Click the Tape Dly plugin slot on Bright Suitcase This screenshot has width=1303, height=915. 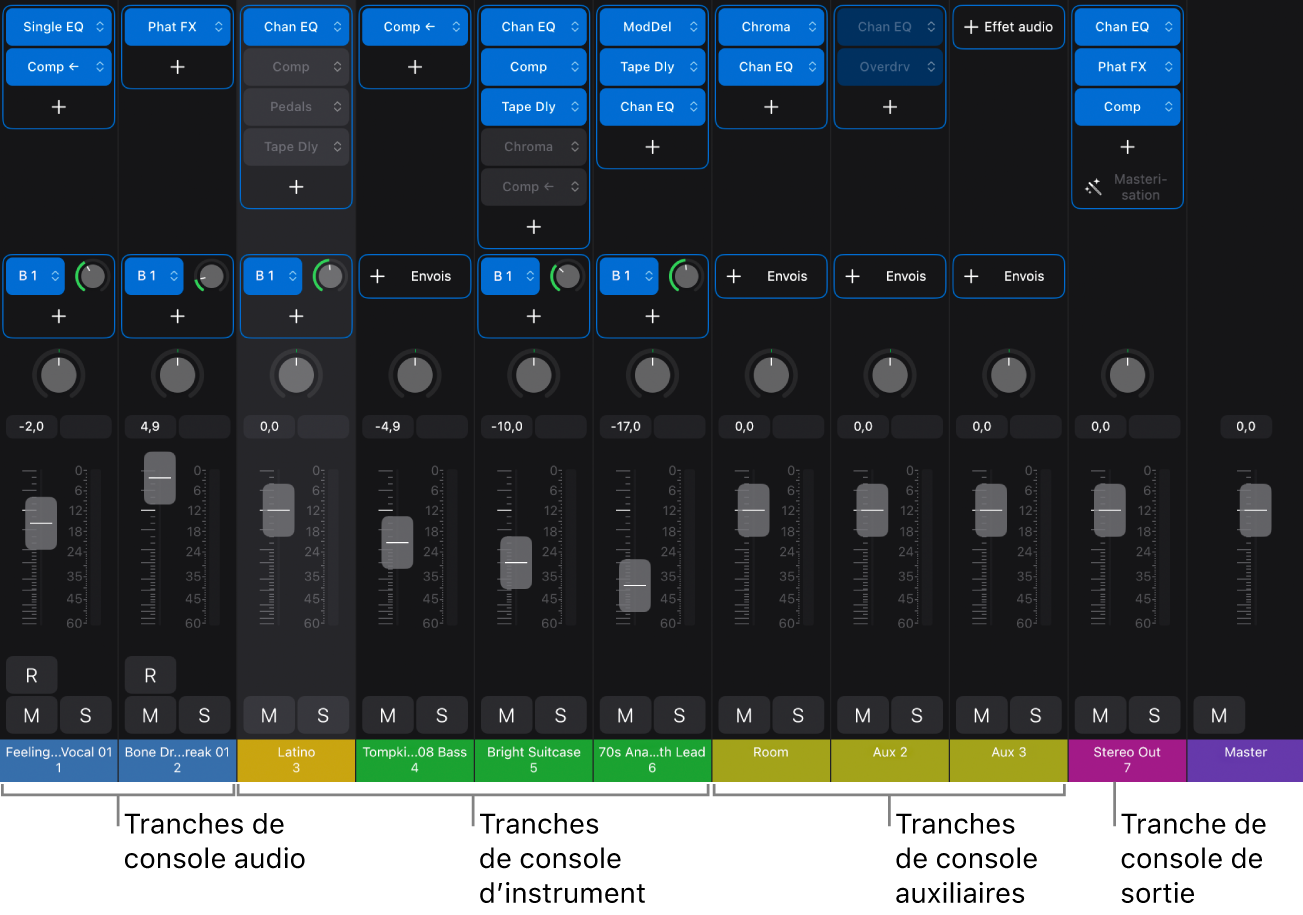533,106
